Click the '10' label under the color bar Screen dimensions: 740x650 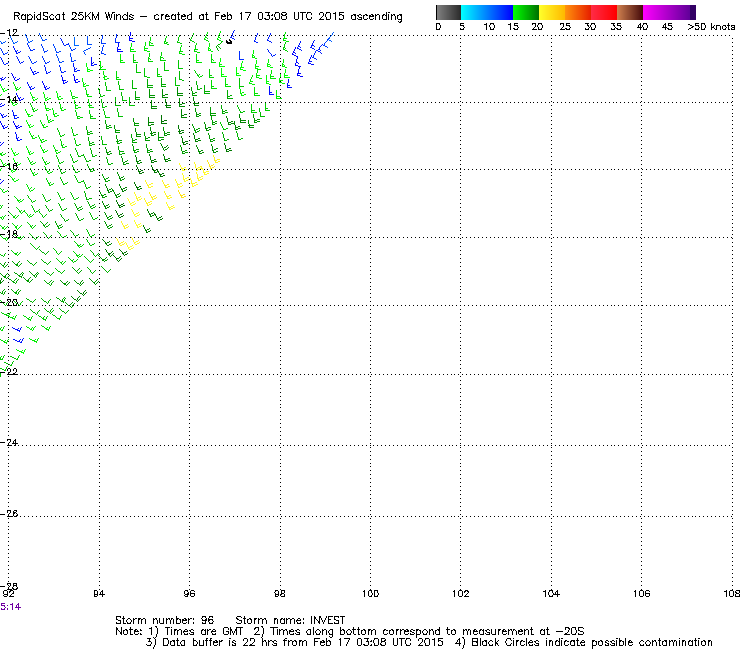pos(489,27)
